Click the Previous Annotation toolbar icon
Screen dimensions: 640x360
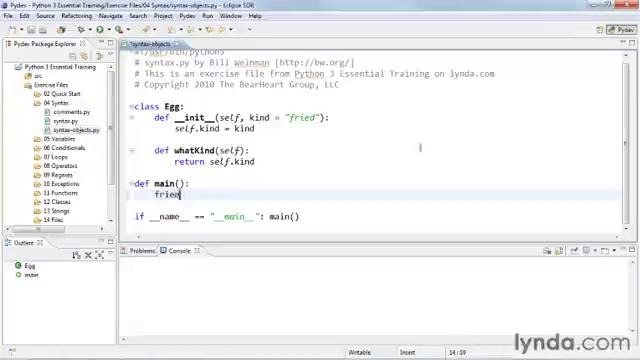point(190,30)
